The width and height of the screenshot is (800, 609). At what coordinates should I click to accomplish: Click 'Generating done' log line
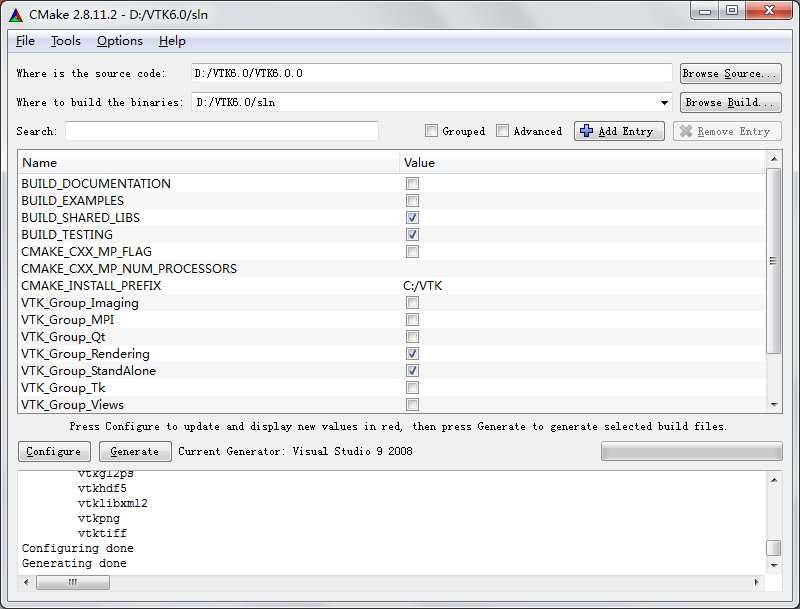74,563
